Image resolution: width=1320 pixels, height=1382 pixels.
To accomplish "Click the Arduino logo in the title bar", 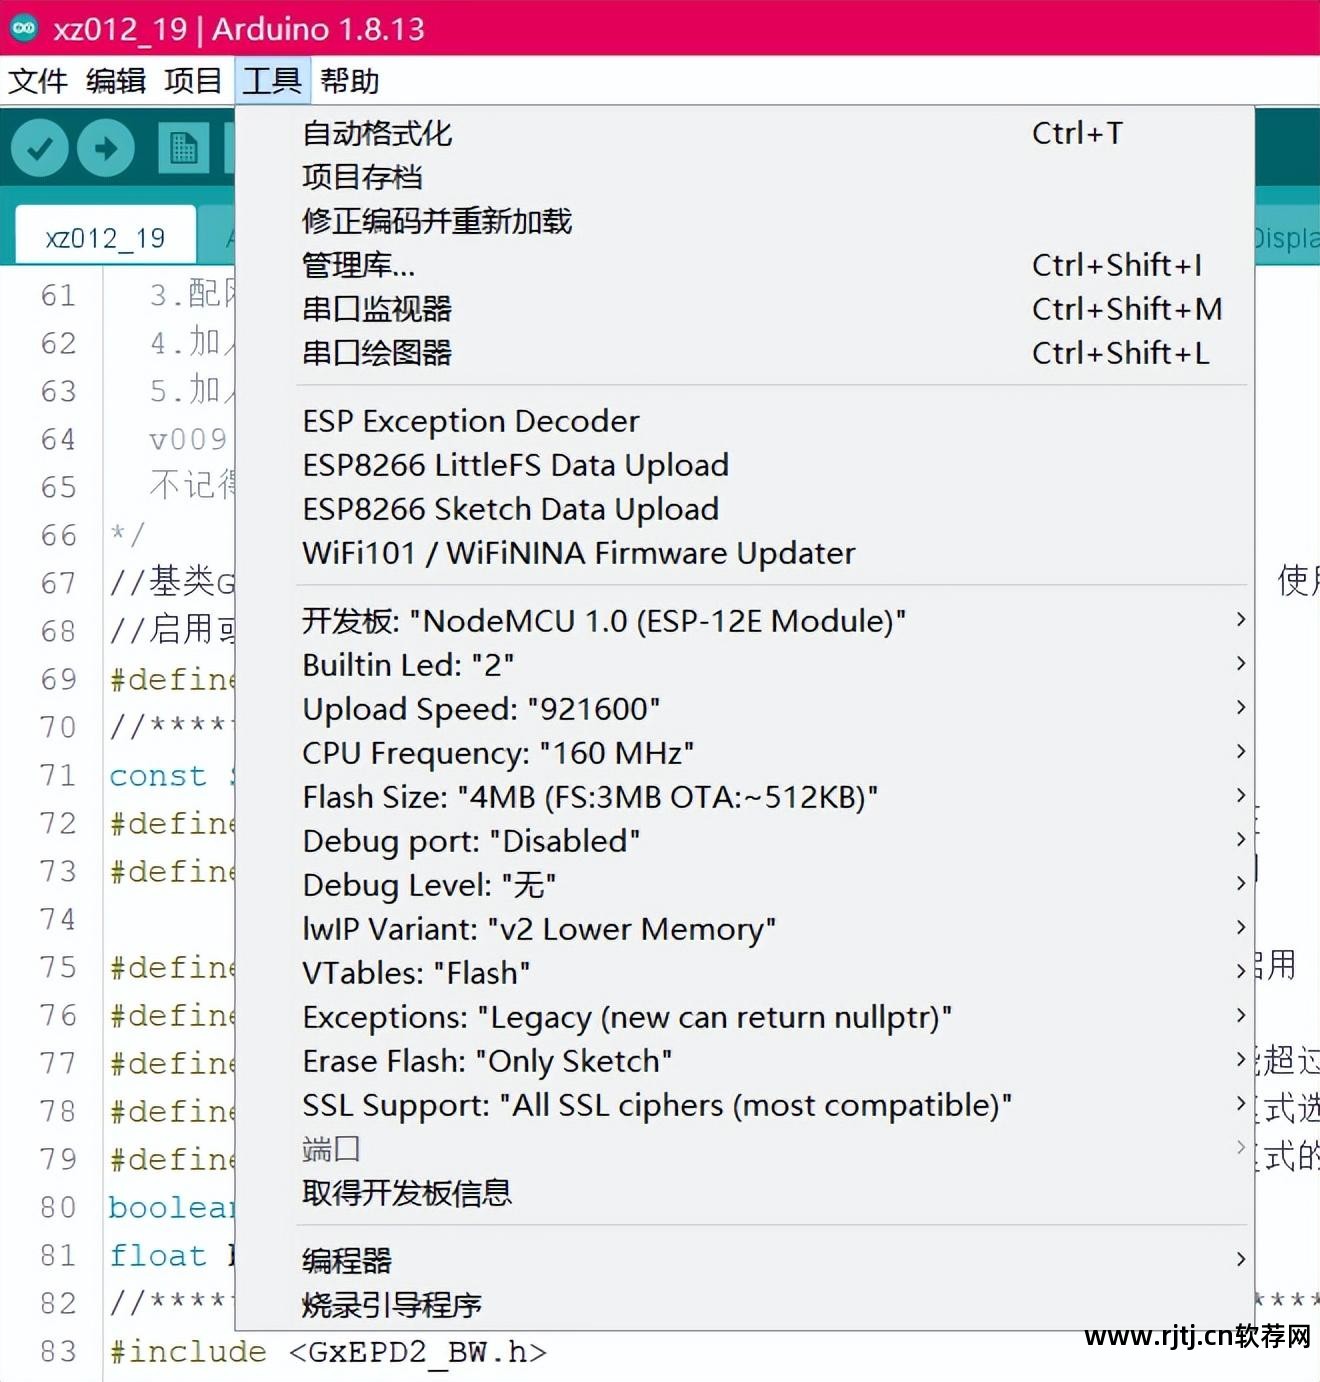I will (22, 28).
